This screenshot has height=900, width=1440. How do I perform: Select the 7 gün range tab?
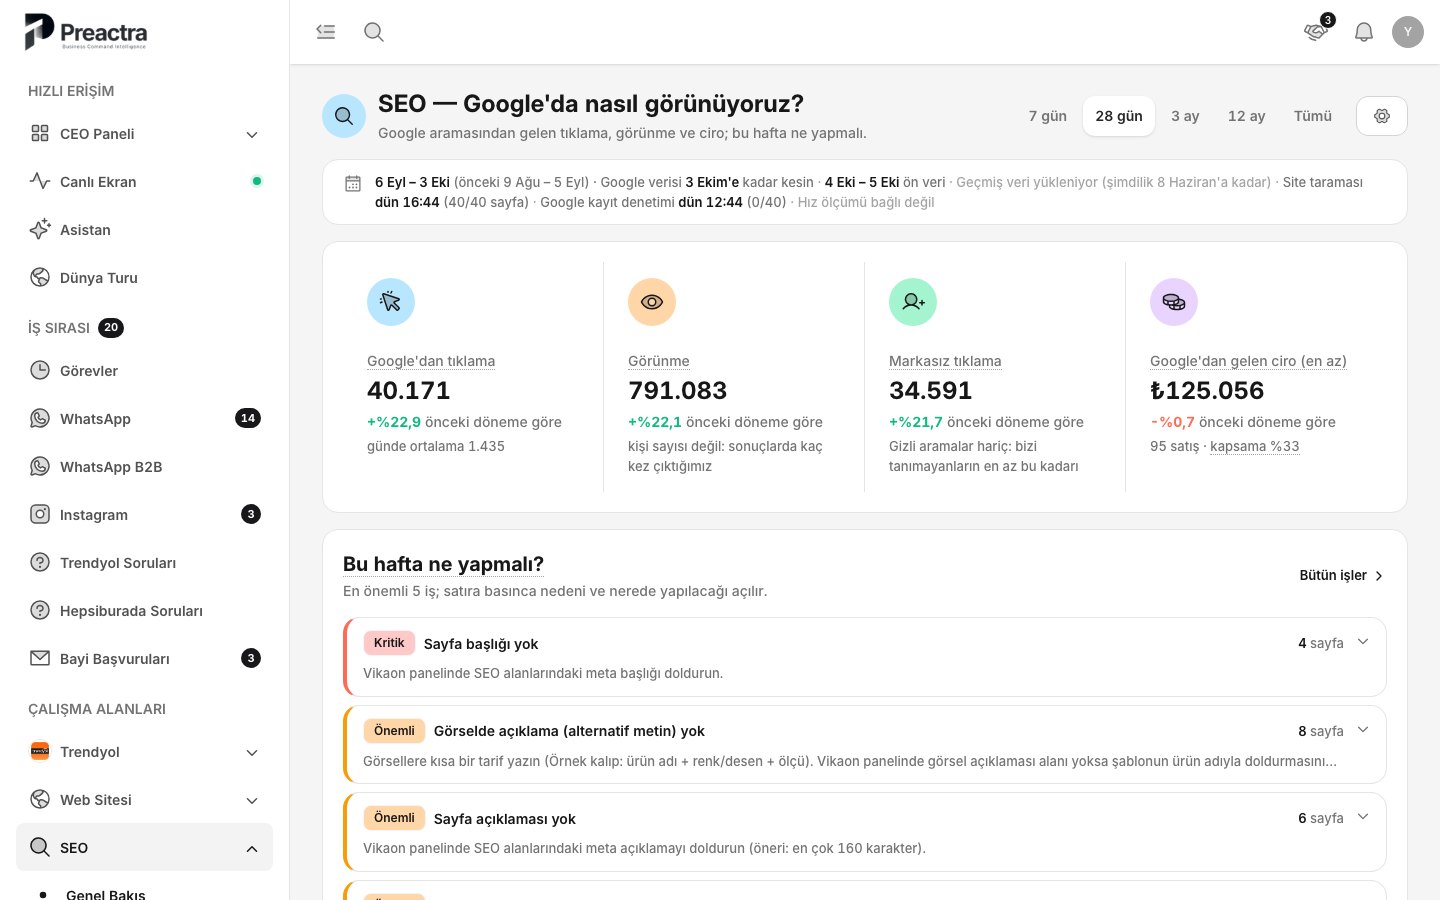1048,116
